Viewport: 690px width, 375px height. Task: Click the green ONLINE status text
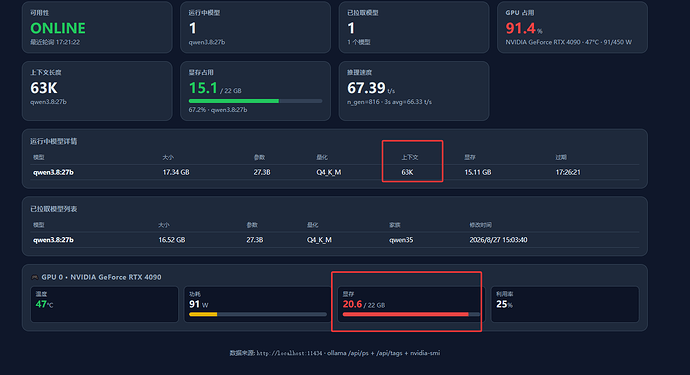click(x=58, y=28)
